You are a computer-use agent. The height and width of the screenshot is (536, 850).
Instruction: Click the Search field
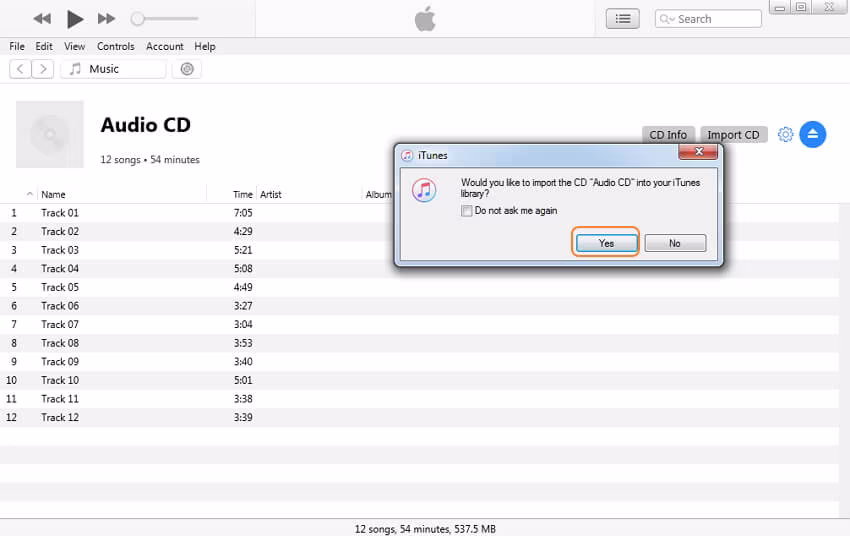[x=708, y=19]
